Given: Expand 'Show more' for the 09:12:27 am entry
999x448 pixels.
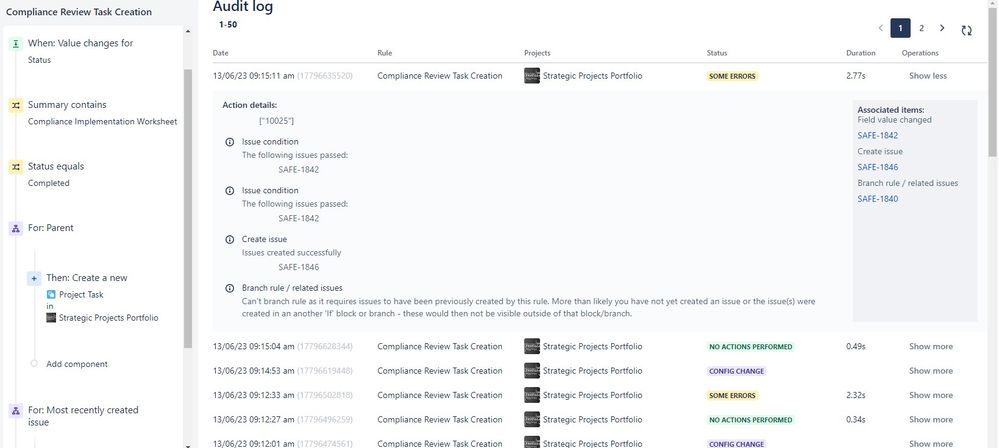Looking at the screenshot, I should [931, 419].
